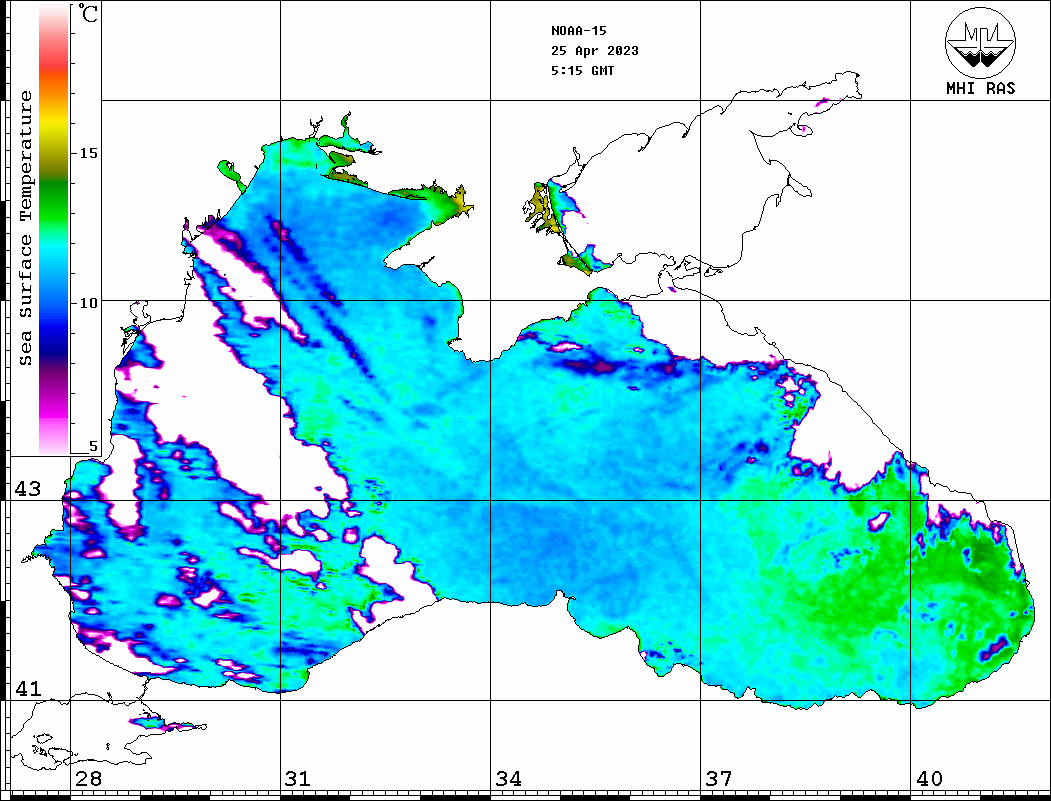Viewport: 1051px width, 801px height.
Task: Click the '25 Apr 2023' date text
Action: 595,51
